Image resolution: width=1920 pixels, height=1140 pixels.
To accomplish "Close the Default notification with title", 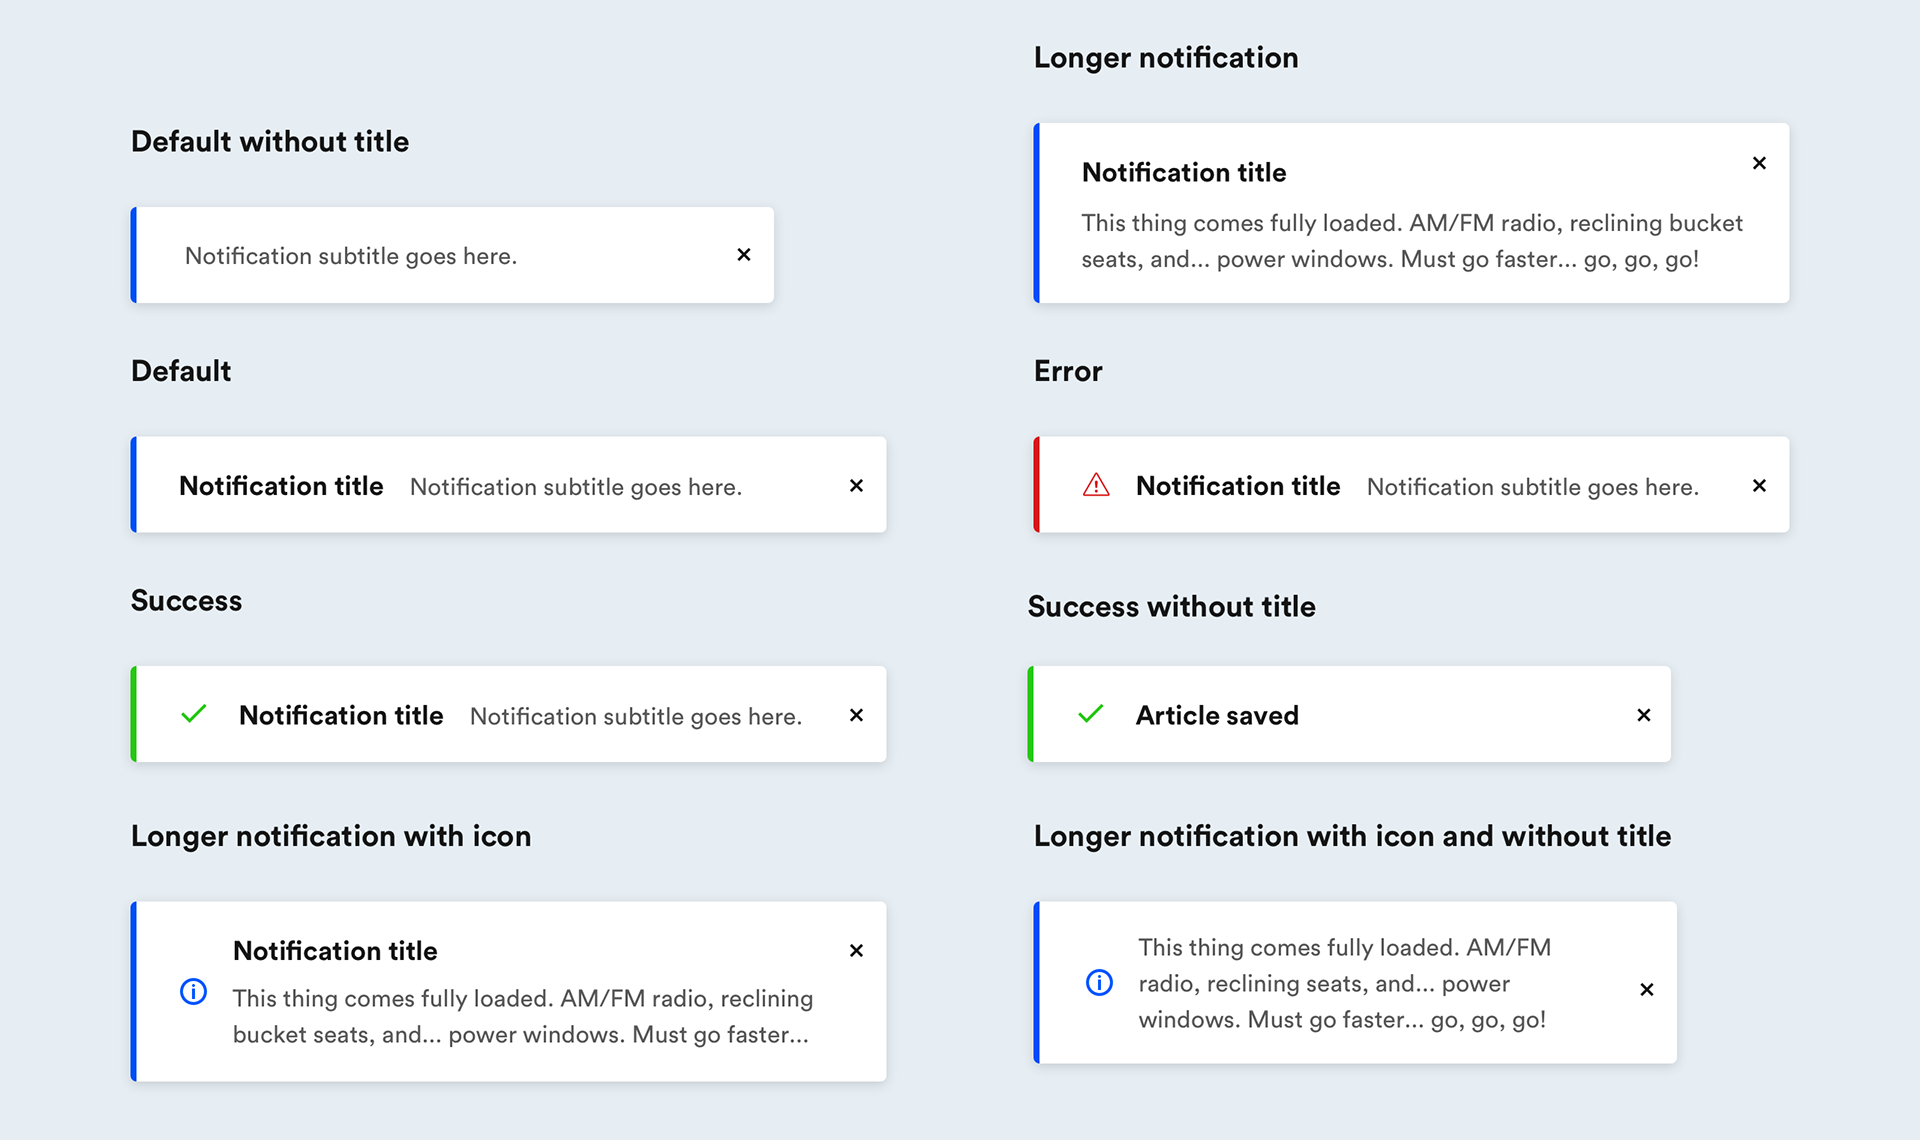I will (x=856, y=485).
